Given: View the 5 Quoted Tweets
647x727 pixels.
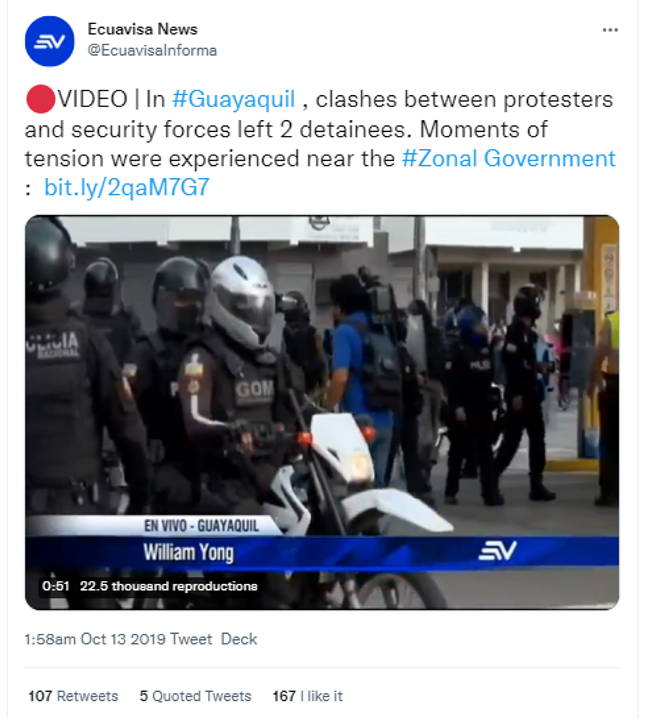Looking at the screenshot, I should pos(195,696).
